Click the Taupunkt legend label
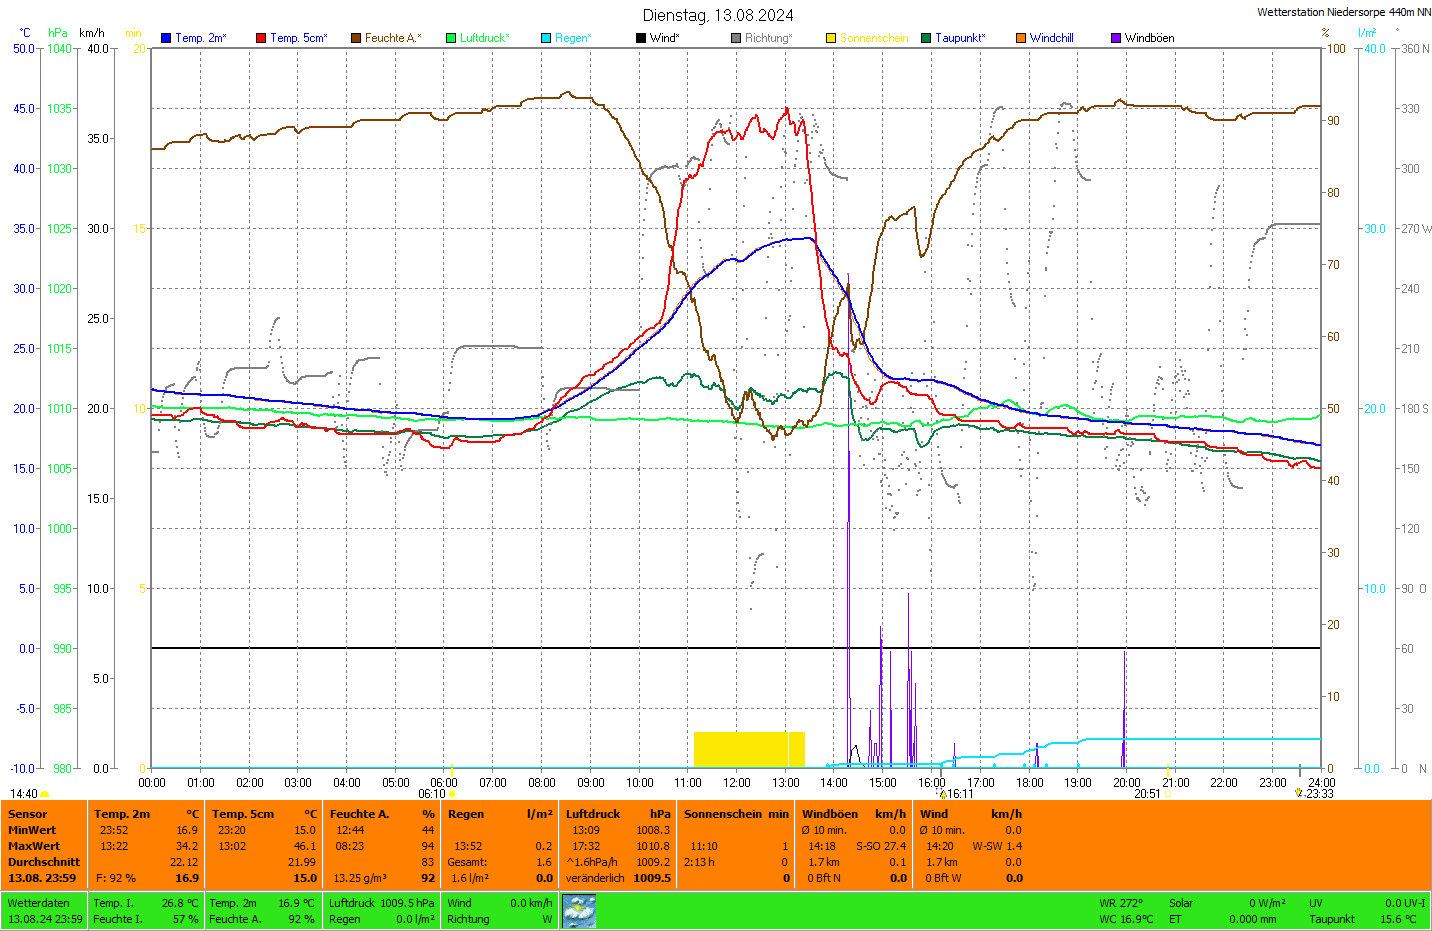Screen dimensions: 1432x931 (960, 38)
